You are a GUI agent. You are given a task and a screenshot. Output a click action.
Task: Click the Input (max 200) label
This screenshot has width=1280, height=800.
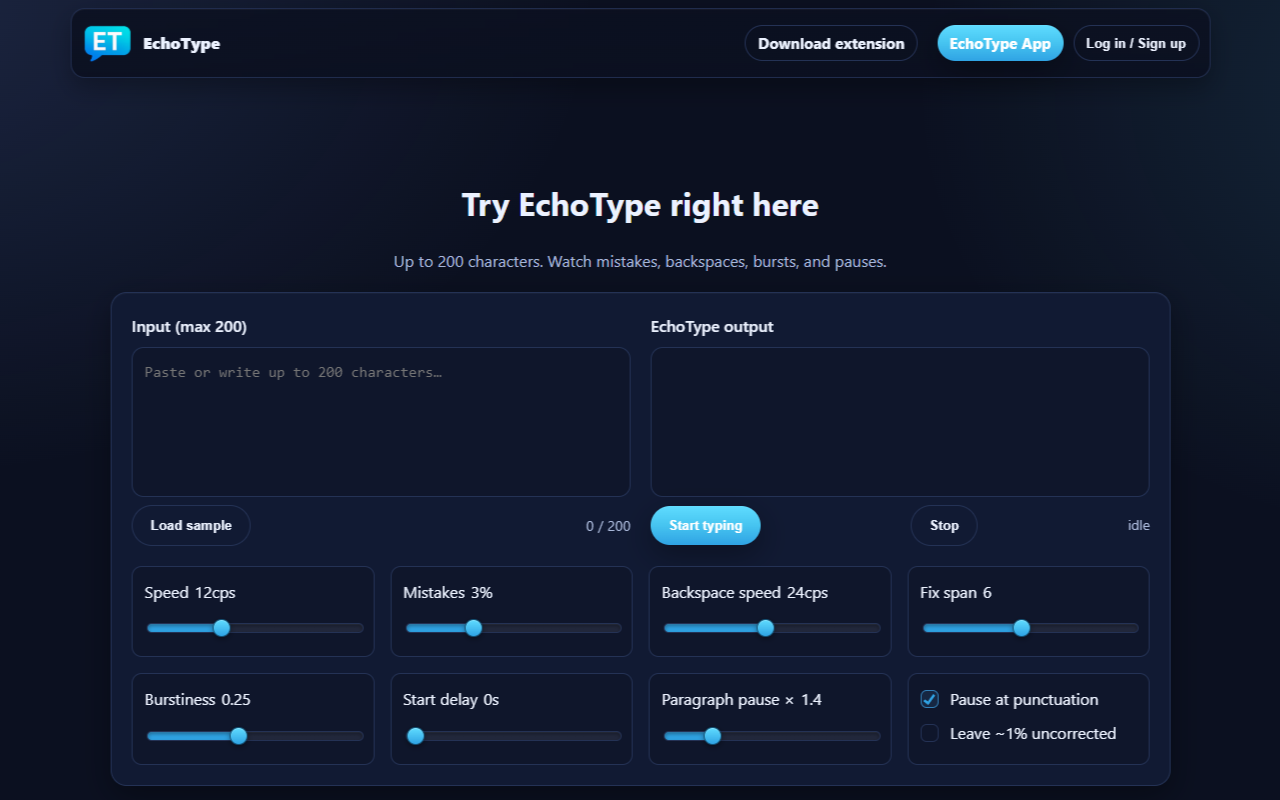(x=189, y=327)
